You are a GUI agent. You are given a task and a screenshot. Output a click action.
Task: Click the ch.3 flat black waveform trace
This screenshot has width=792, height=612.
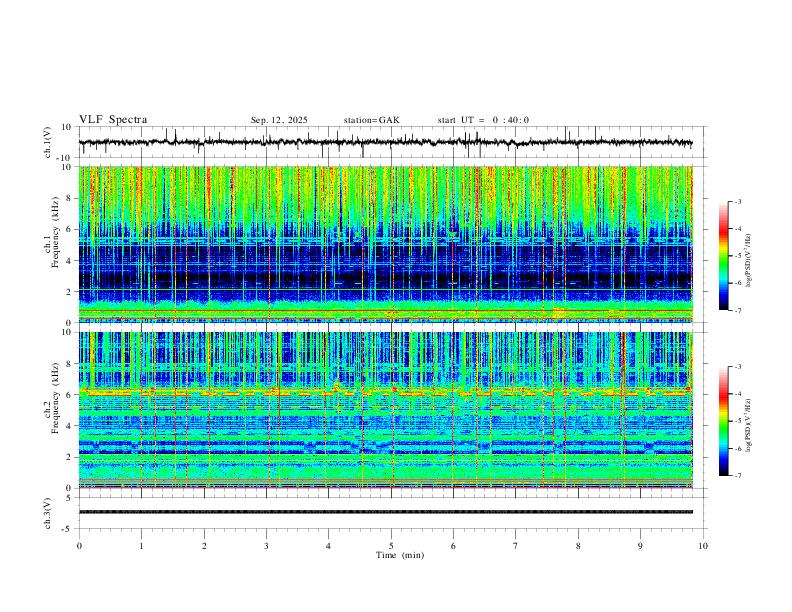[x=385, y=512]
